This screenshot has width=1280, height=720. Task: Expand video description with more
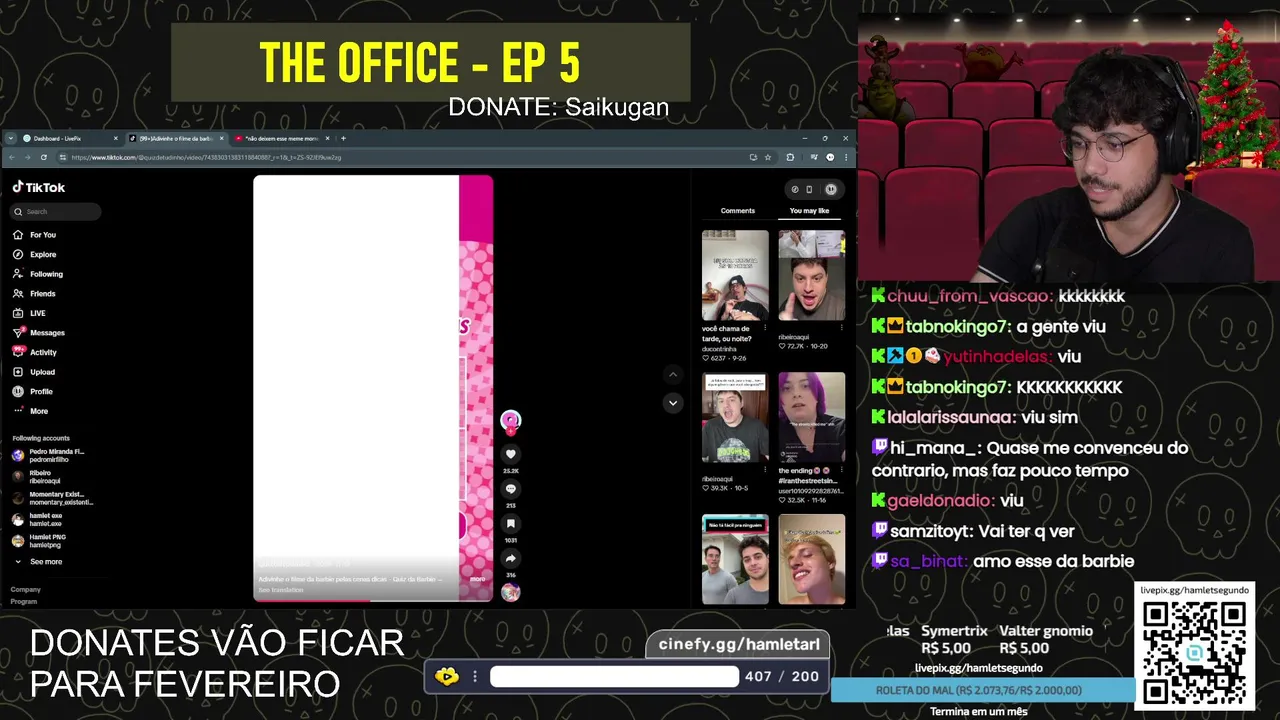pos(478,579)
